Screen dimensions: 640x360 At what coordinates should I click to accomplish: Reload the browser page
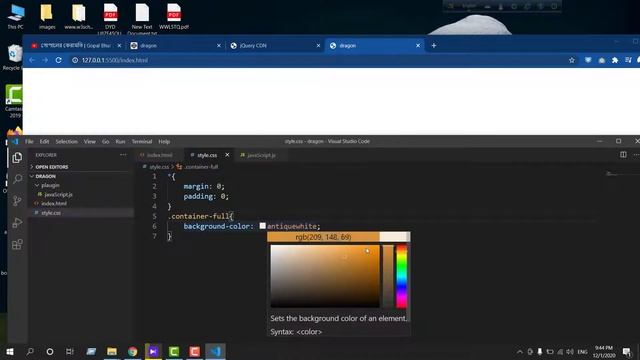pos(58,60)
